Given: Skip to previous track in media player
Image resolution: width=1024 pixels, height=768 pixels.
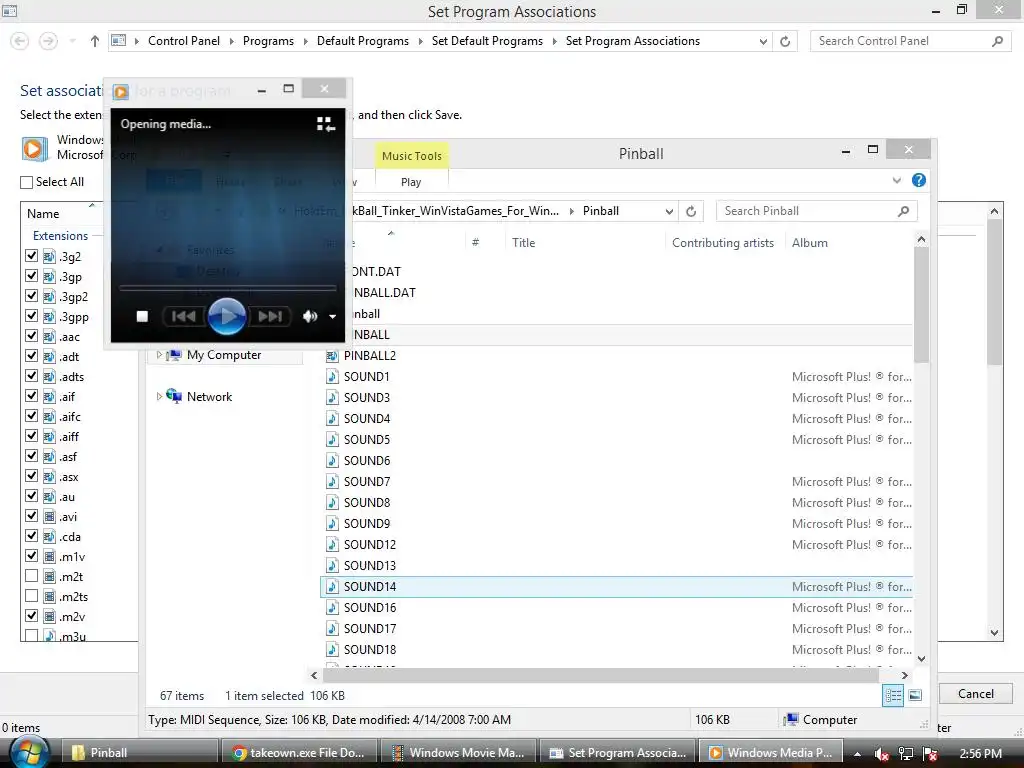Looking at the screenshot, I should coord(184,317).
